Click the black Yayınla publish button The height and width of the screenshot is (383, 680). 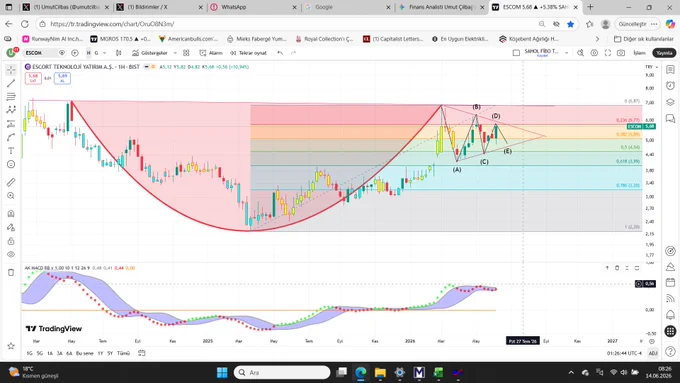point(664,53)
